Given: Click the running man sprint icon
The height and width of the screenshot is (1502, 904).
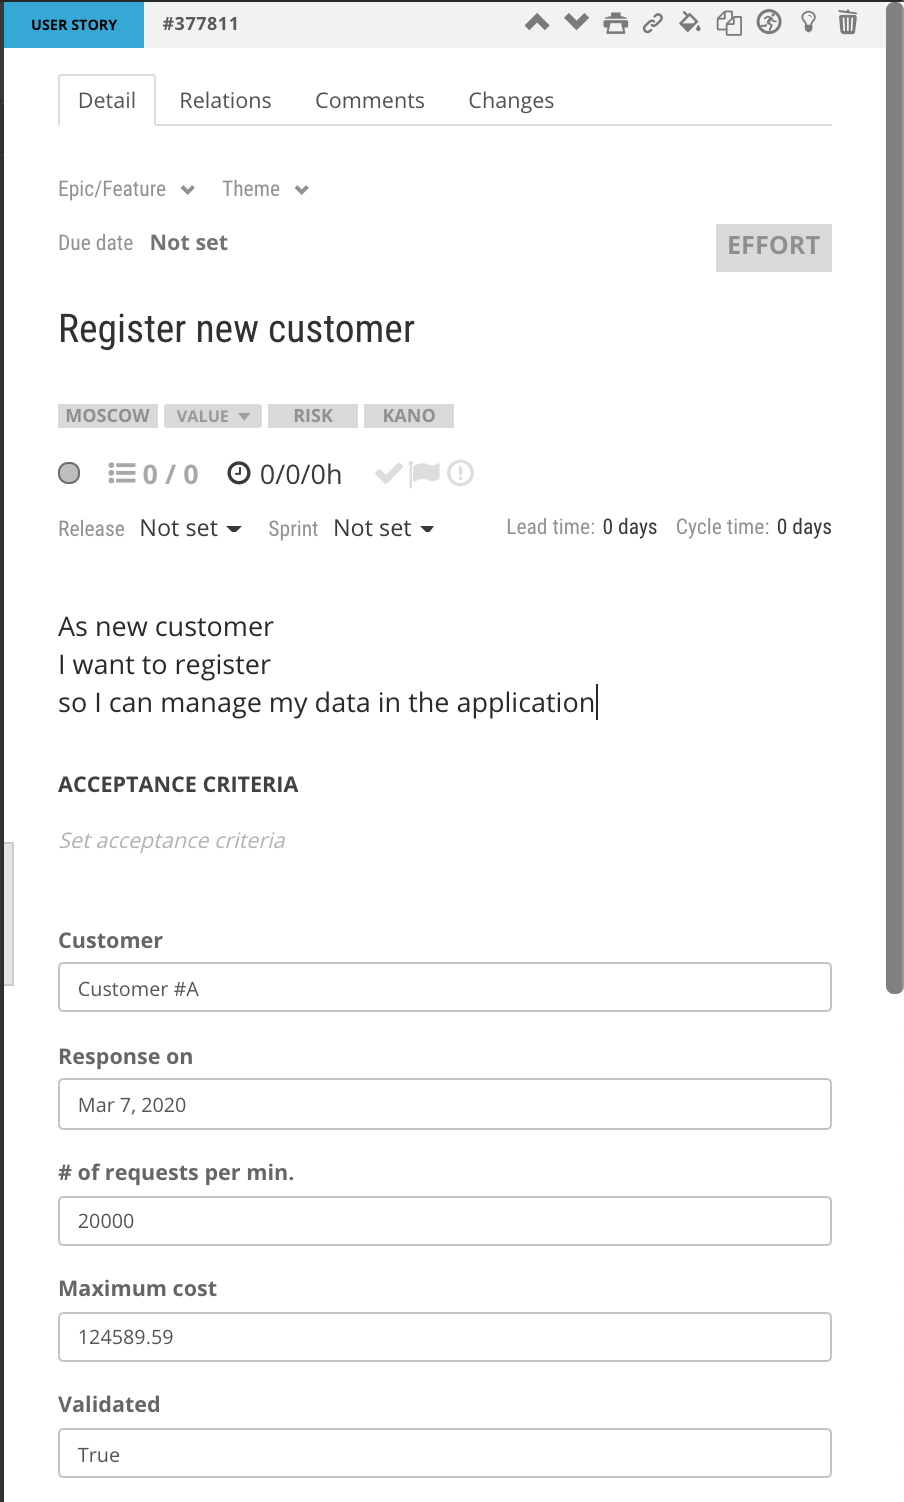Looking at the screenshot, I should coord(769,22).
